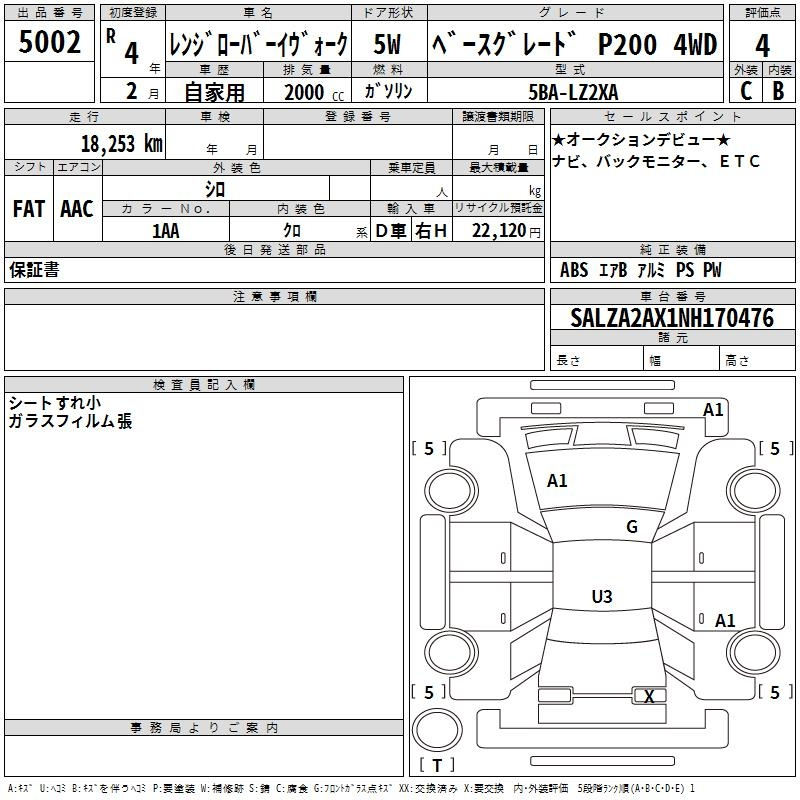Image resolution: width=800 pixels, height=800 pixels.
Task: Click the equipment list ABS エアB アルミ PS PW
Action: (x=640, y=269)
